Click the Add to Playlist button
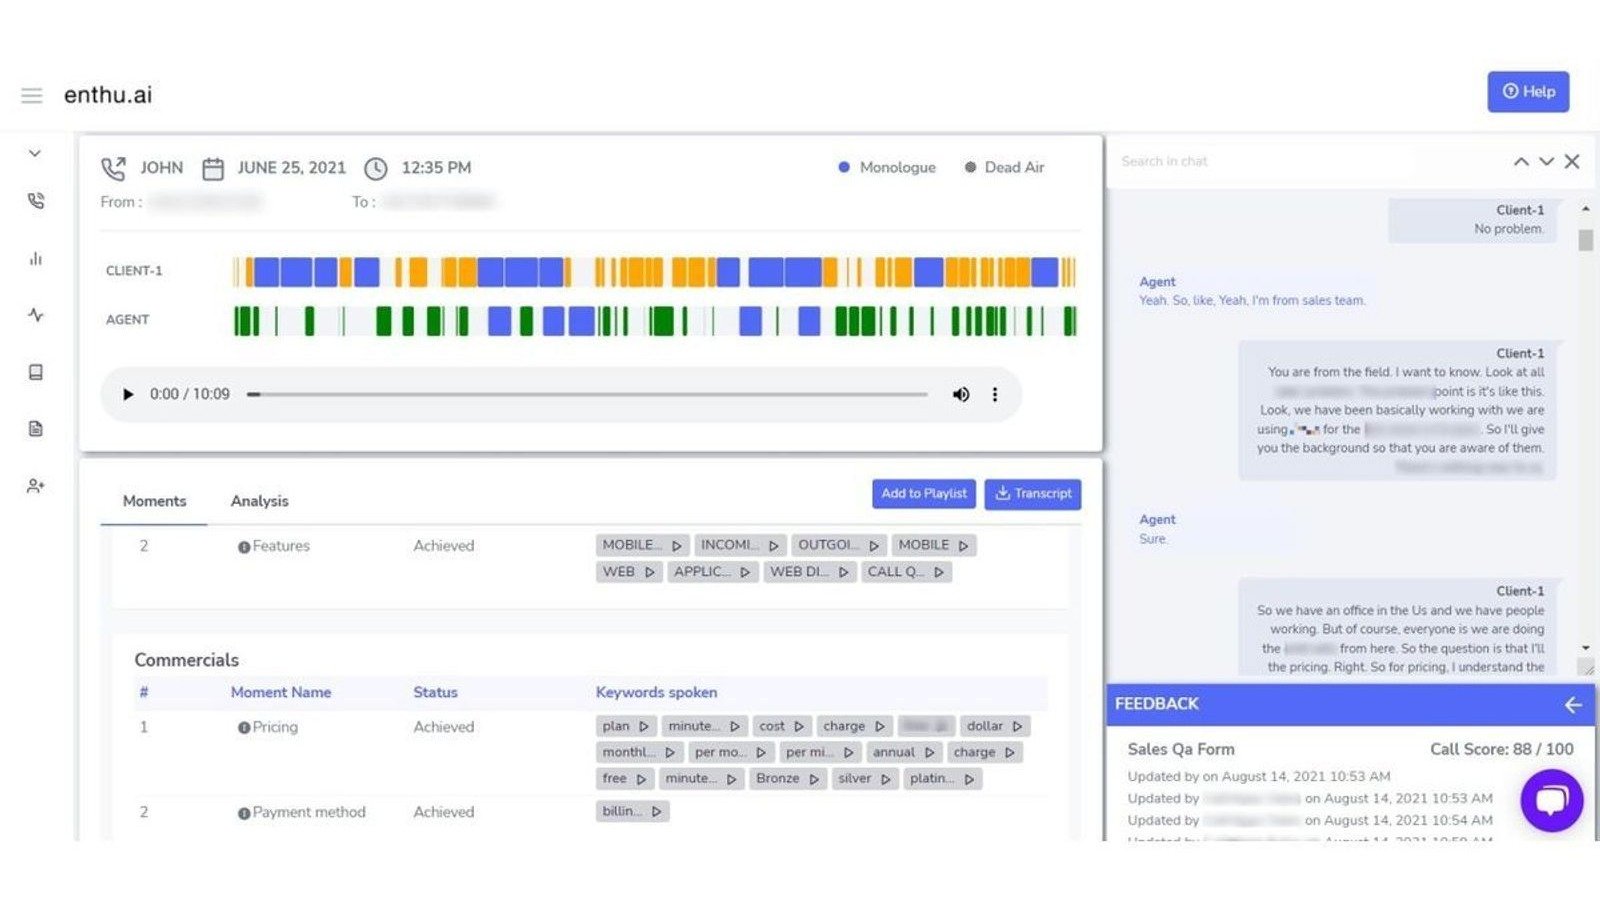This screenshot has width=1600, height=900. [922, 493]
